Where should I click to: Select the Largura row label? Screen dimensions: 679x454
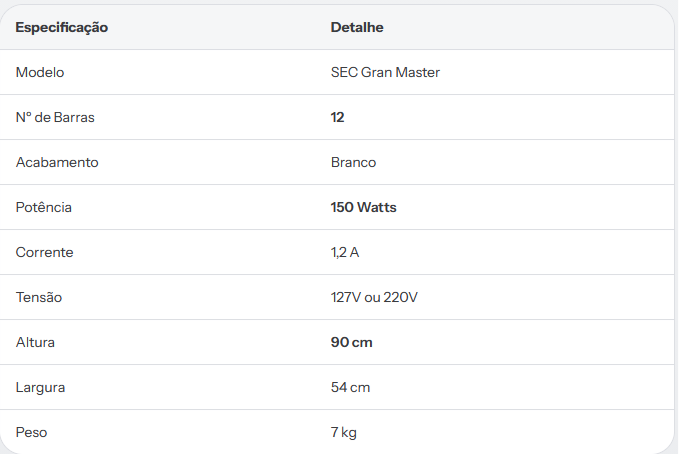pos(40,388)
